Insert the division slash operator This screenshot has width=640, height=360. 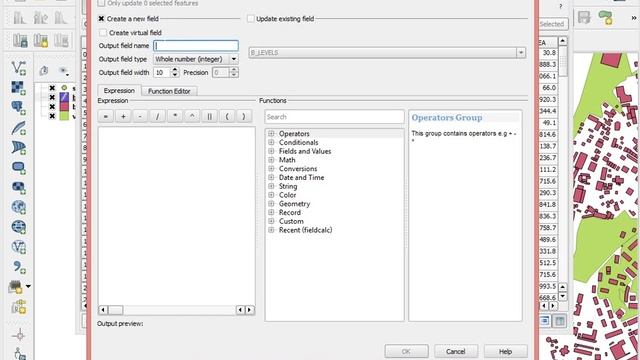[158, 116]
